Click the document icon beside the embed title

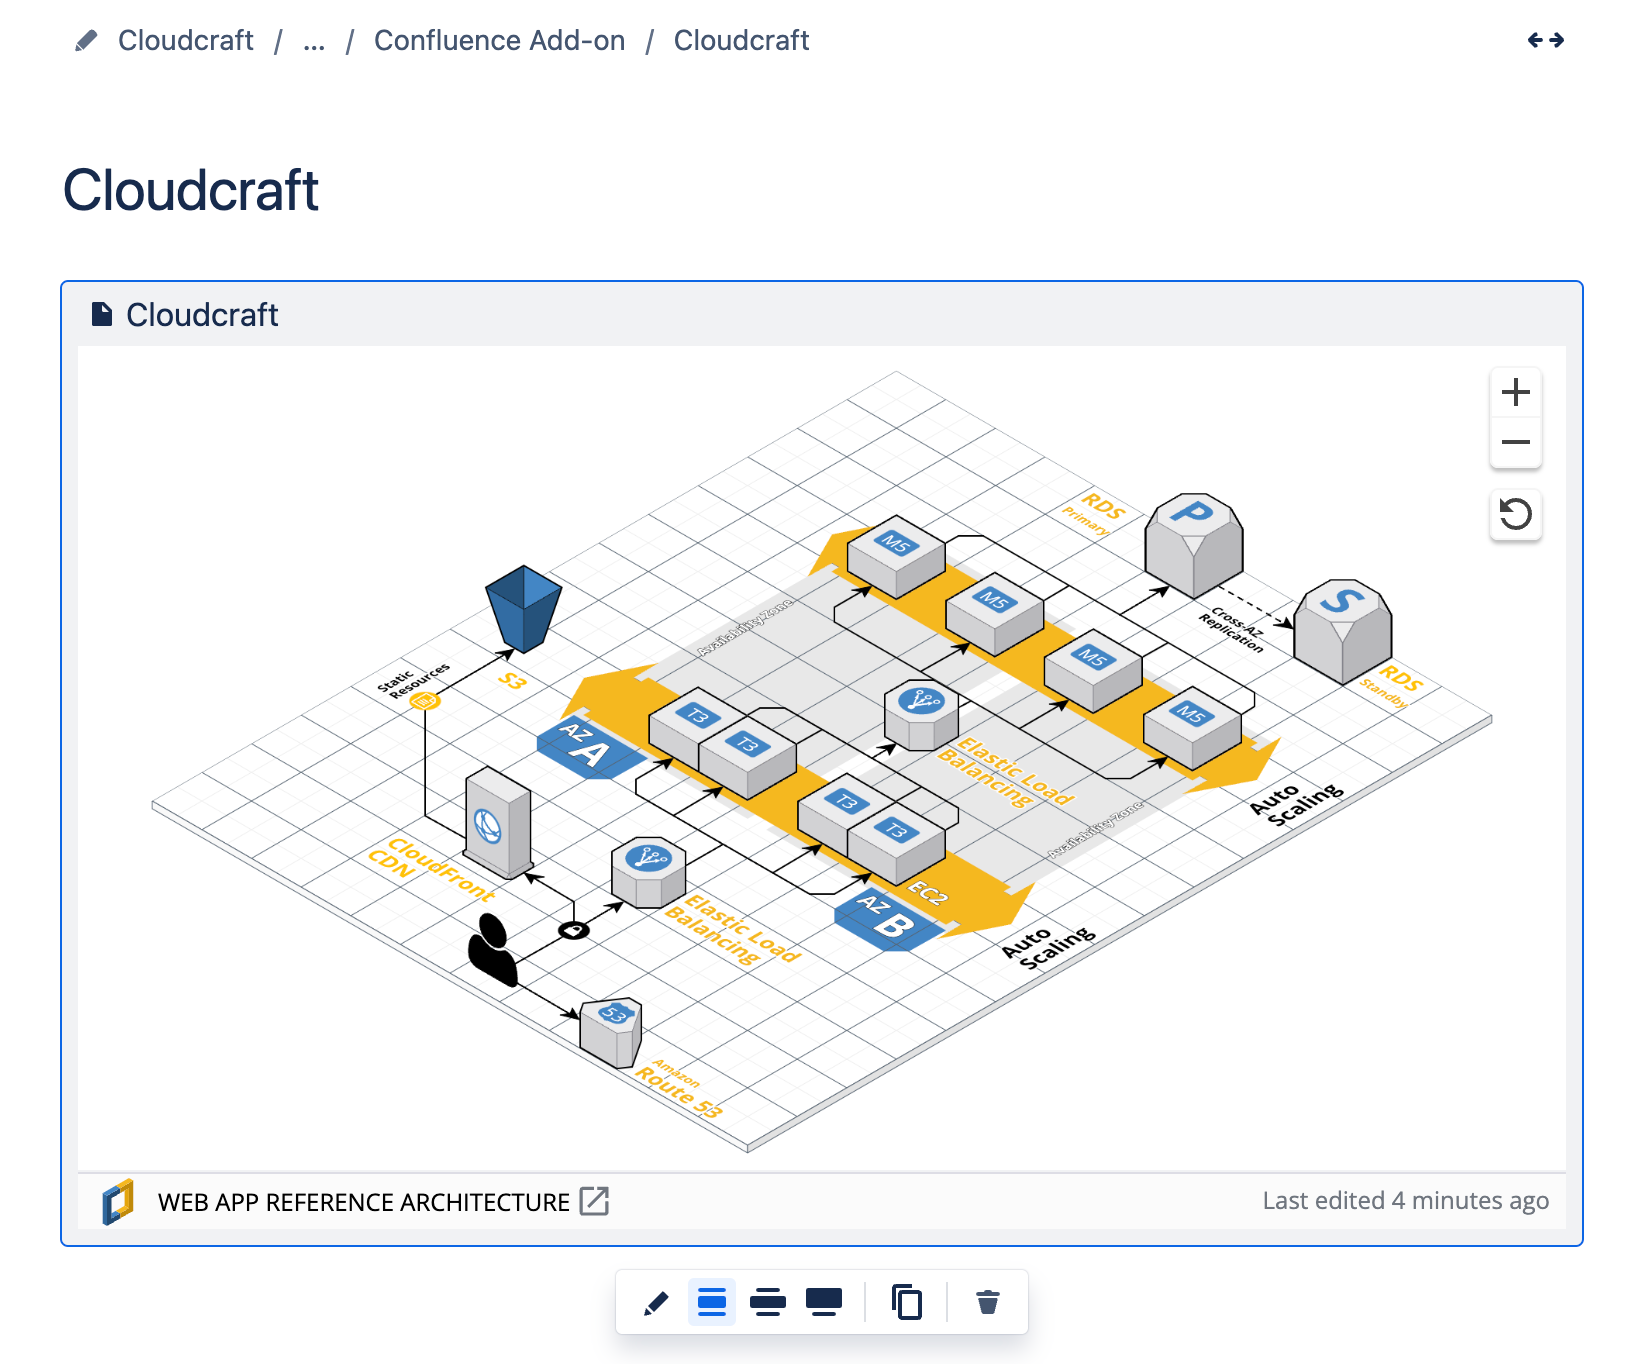(x=101, y=313)
